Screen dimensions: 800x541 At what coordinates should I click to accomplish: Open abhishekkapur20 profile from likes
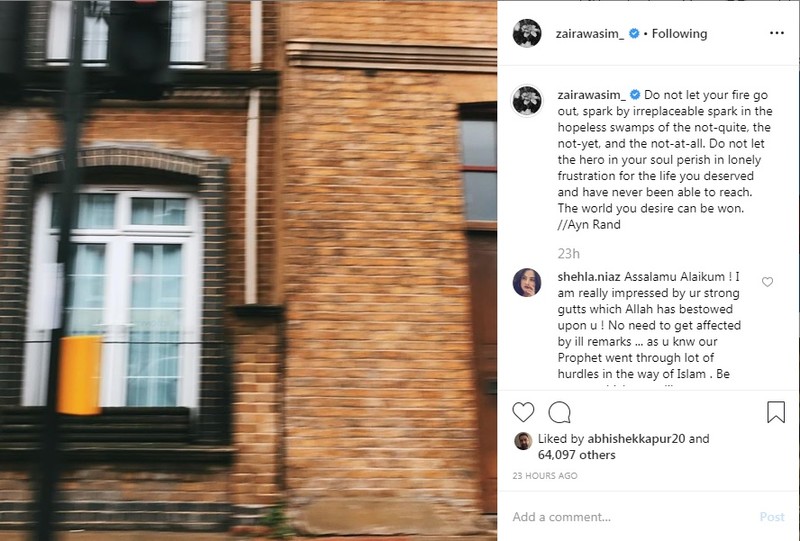636,438
